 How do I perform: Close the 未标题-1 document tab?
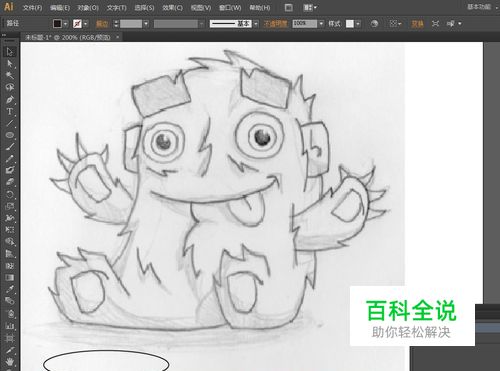(117, 37)
